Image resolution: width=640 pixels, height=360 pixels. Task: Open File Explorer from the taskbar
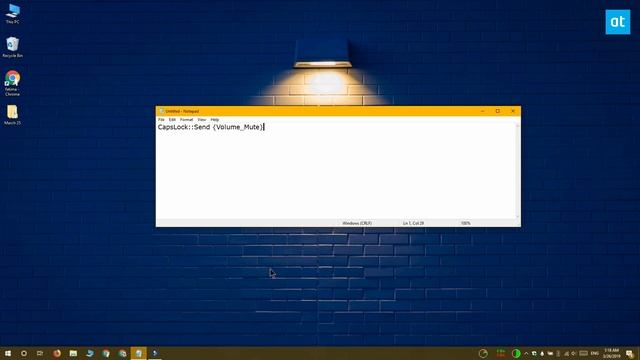tap(73, 353)
